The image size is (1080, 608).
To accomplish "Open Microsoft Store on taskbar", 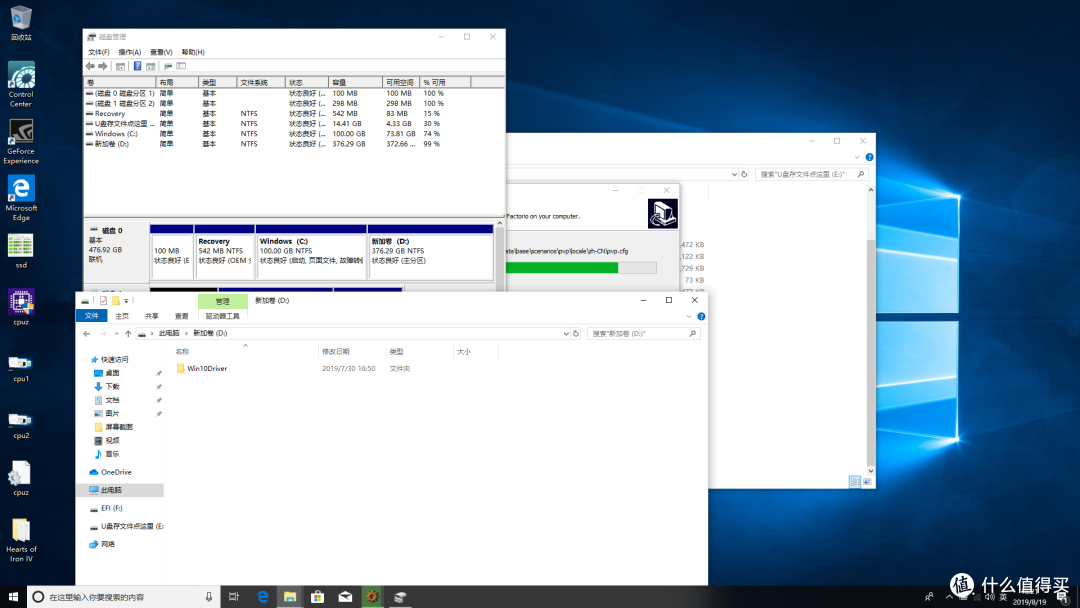I will [x=318, y=597].
